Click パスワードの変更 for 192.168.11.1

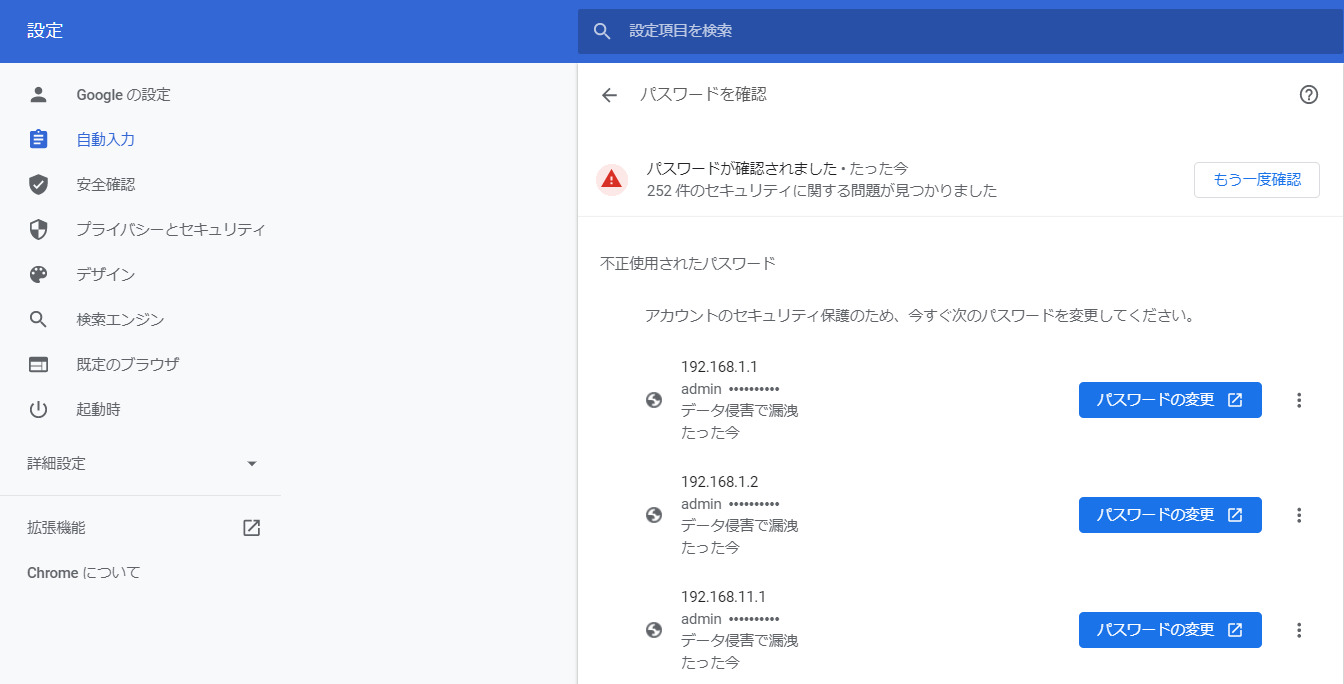(x=1169, y=630)
